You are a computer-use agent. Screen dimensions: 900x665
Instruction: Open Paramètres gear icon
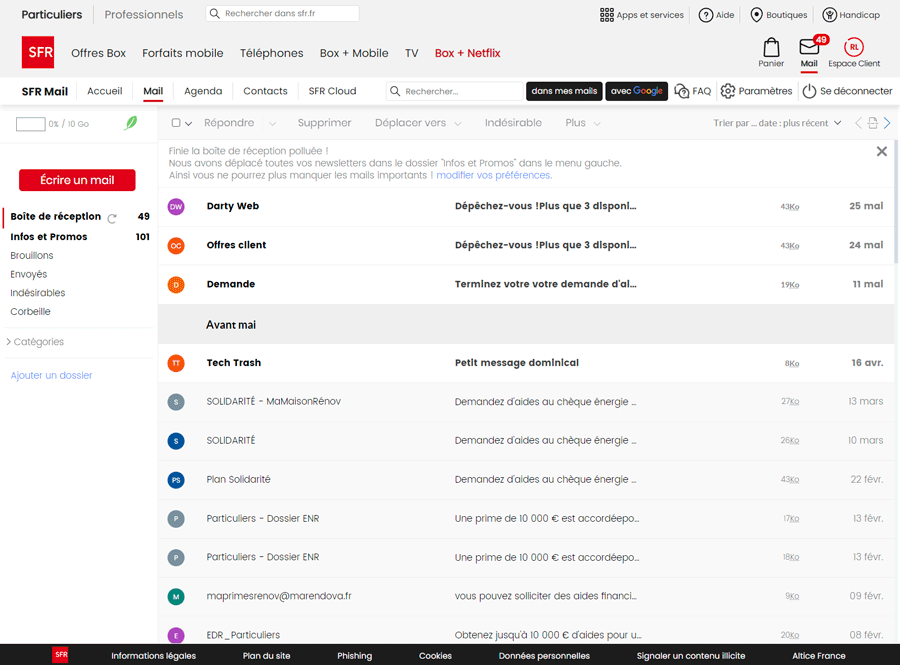(728, 91)
